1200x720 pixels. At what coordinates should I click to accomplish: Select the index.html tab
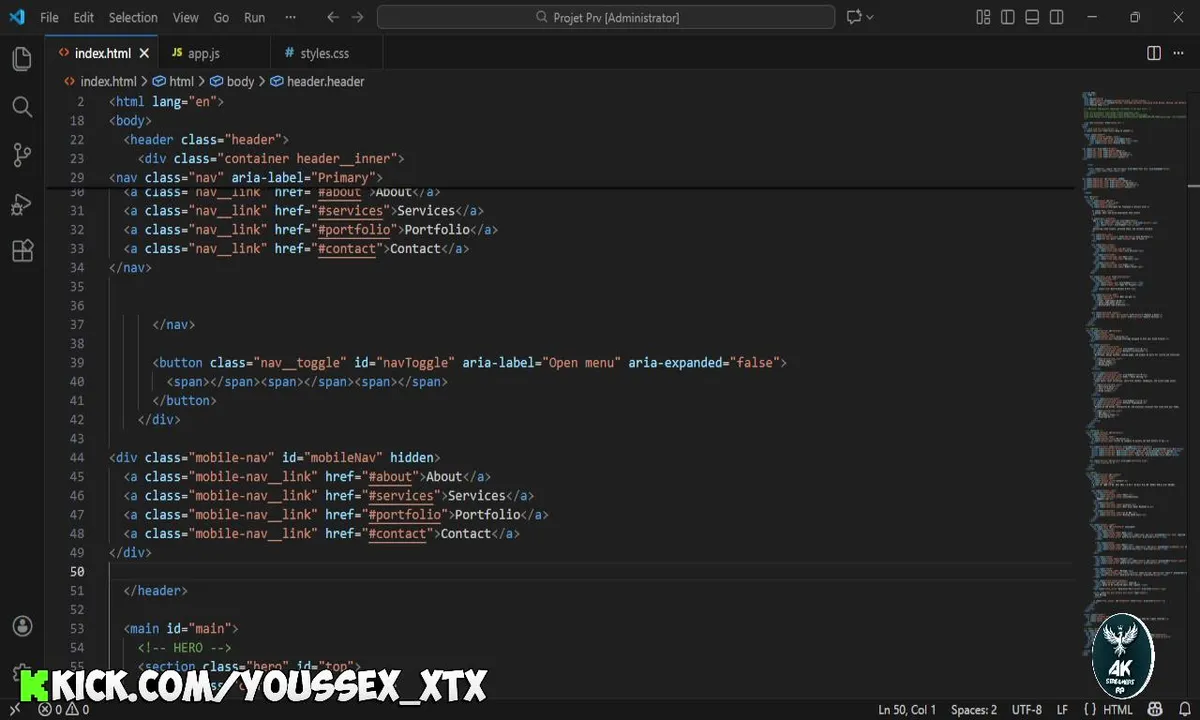coord(102,54)
